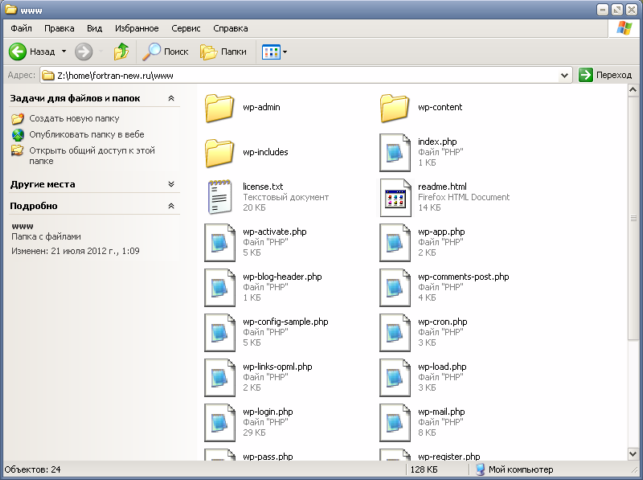Collapse the Подробно details panel
643x480 pixels.
tap(171, 206)
